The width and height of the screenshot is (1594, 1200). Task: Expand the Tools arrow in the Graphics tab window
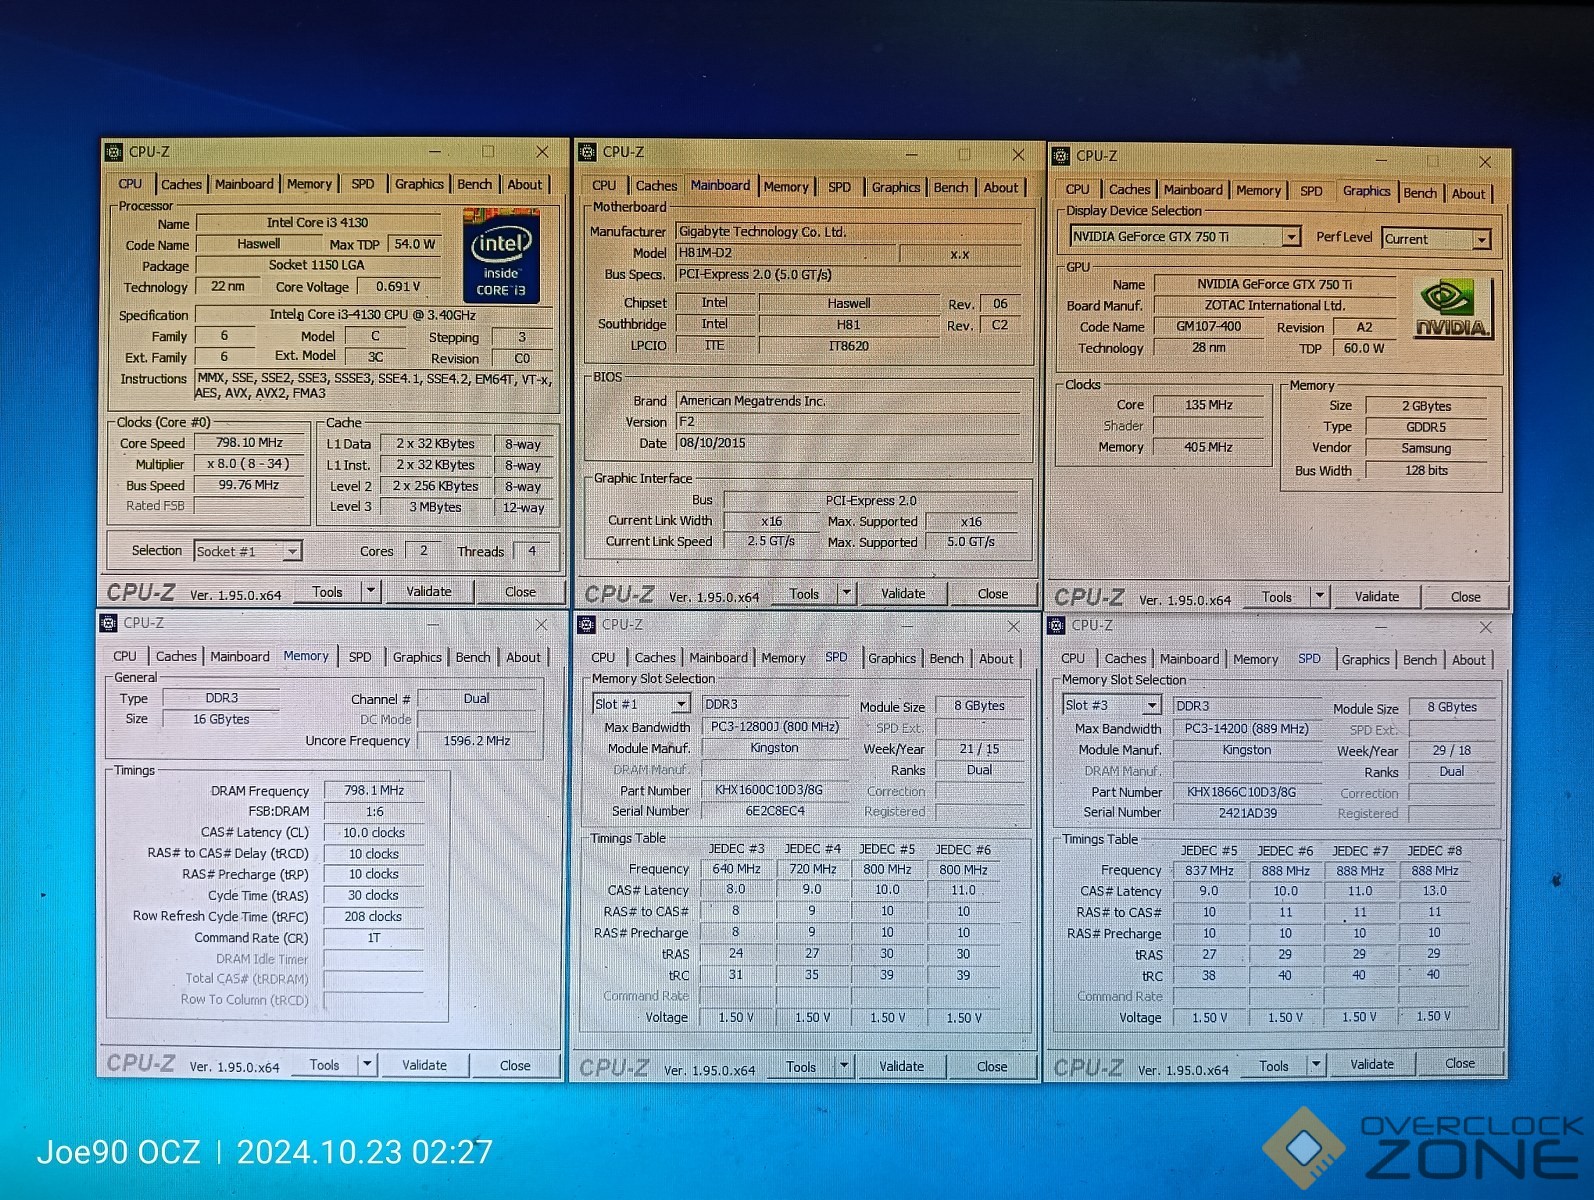[1320, 597]
